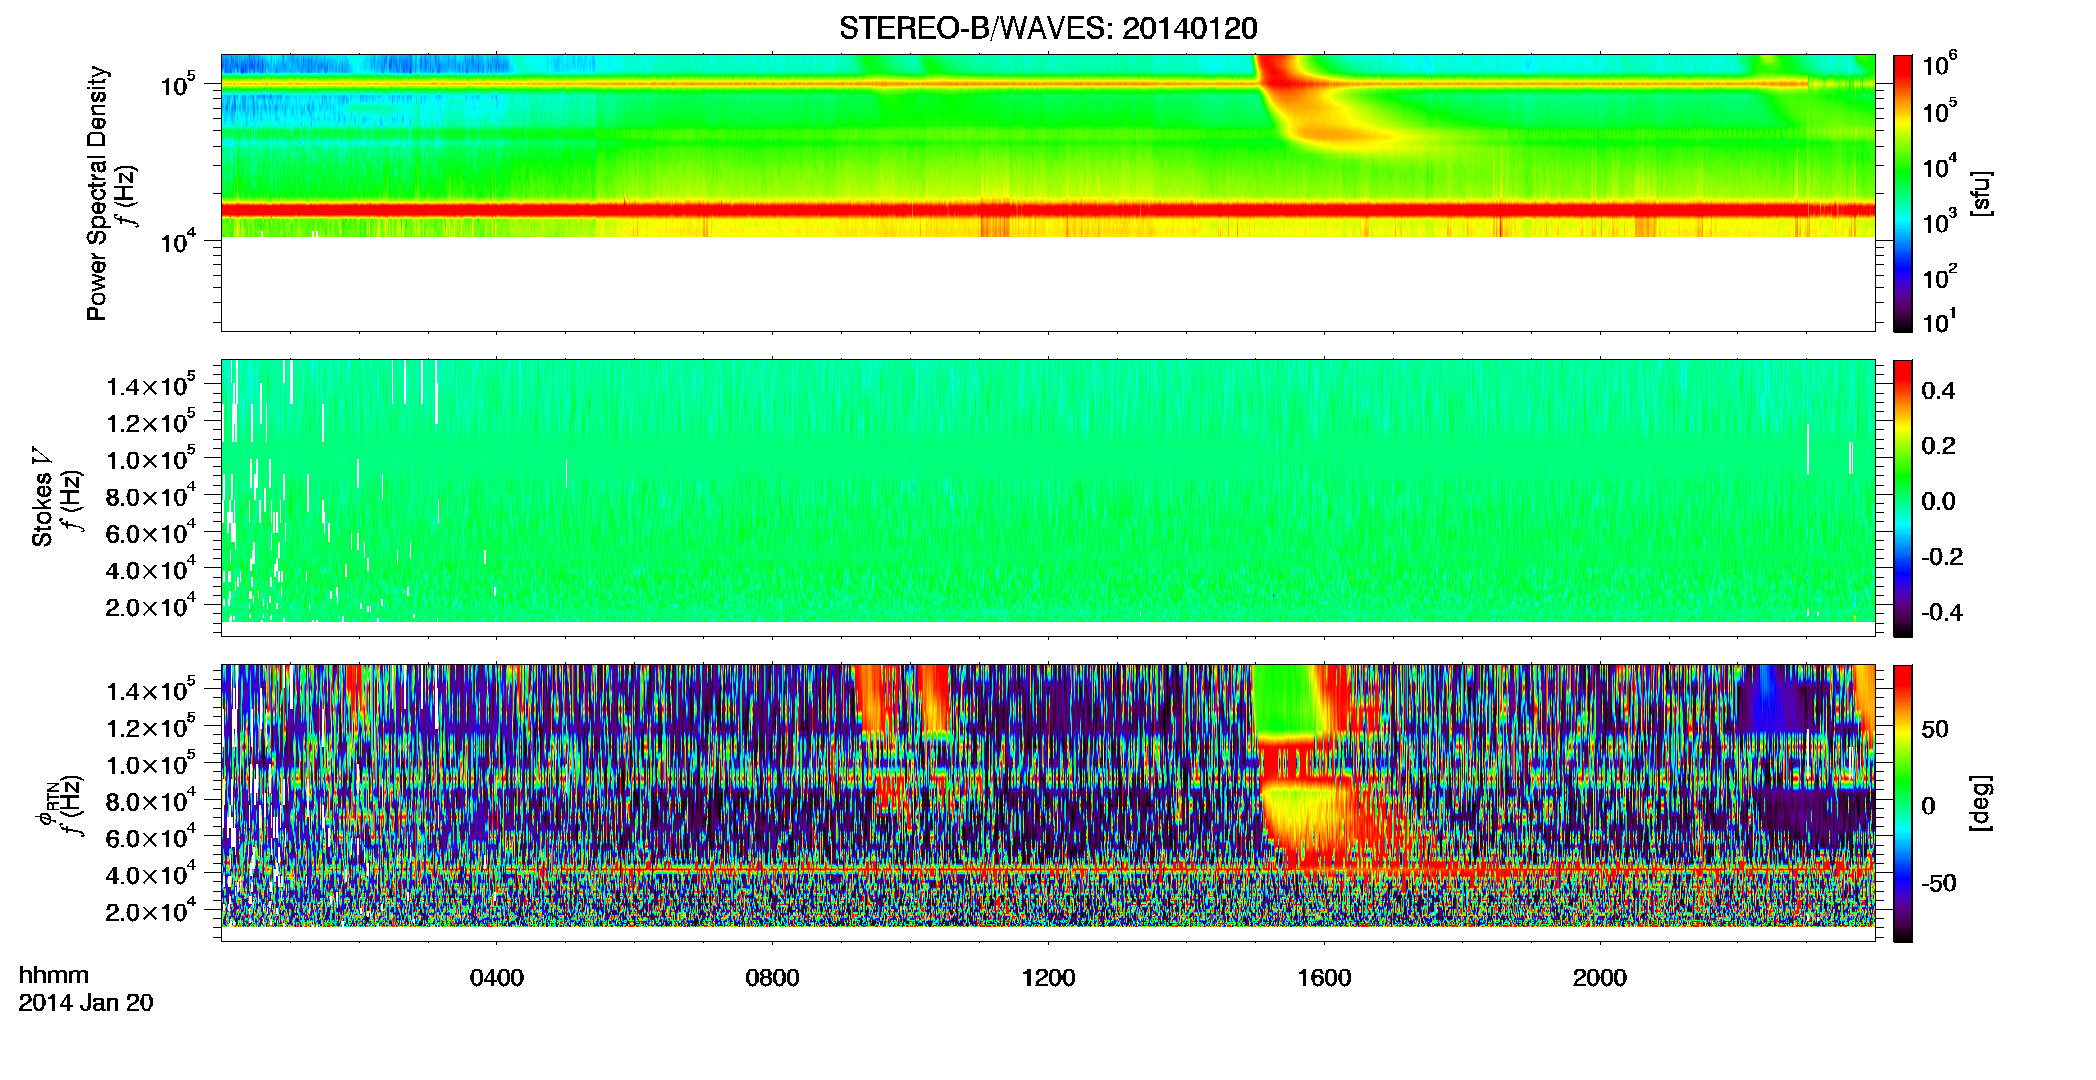2096x1080 pixels.
Task: Click the phi RTN degrees color bar
Action: 1903,803
